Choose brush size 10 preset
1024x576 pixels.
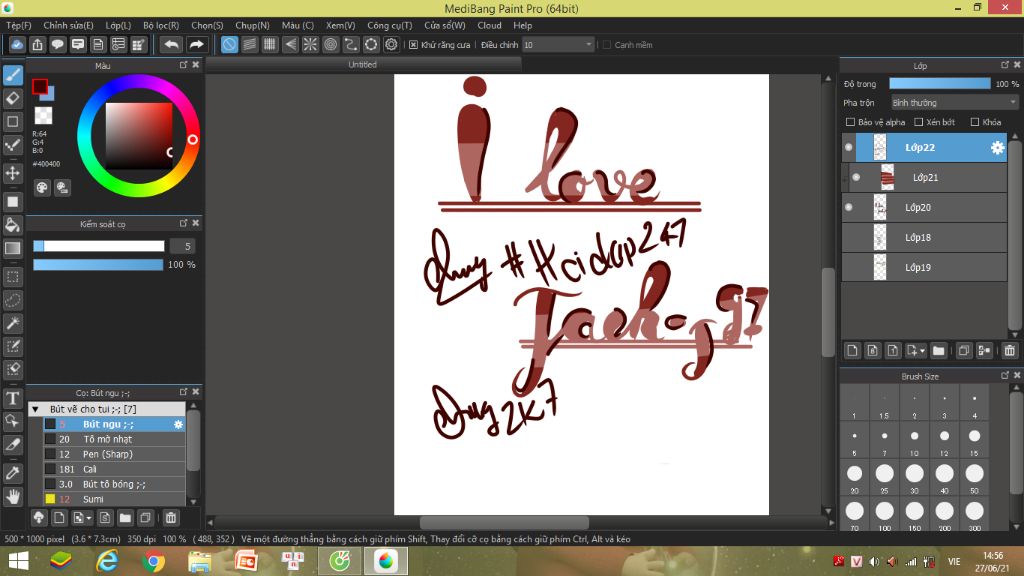(x=914, y=440)
